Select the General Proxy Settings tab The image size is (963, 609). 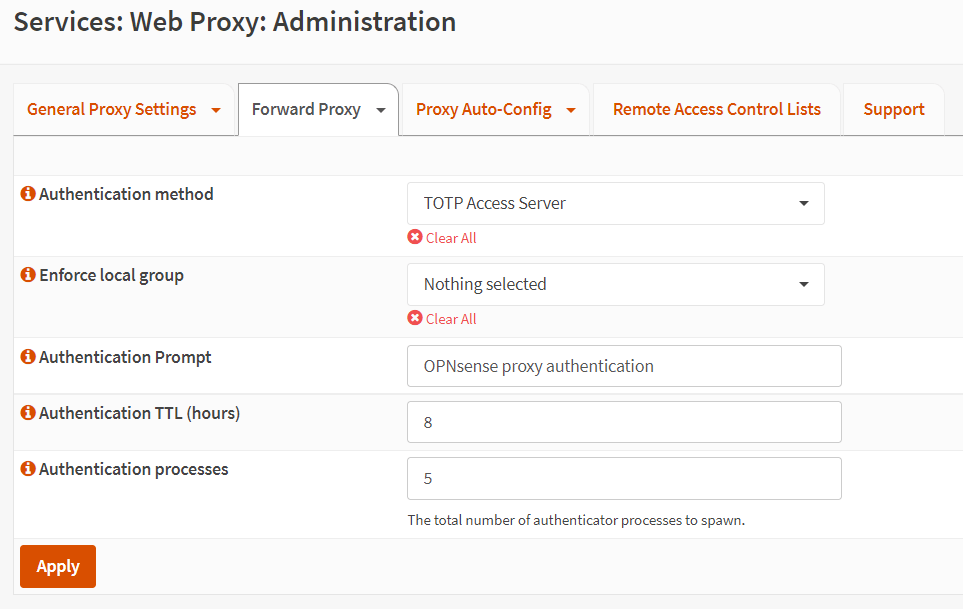pos(111,109)
